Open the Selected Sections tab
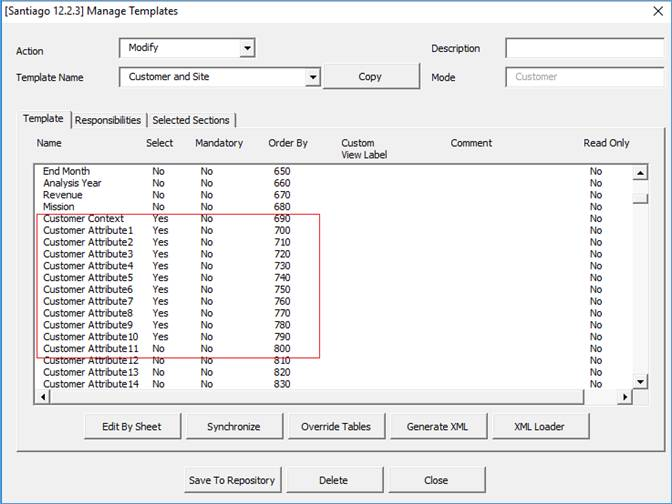Image resolution: width=672 pixels, height=504 pixels. pyautogui.click(x=191, y=120)
